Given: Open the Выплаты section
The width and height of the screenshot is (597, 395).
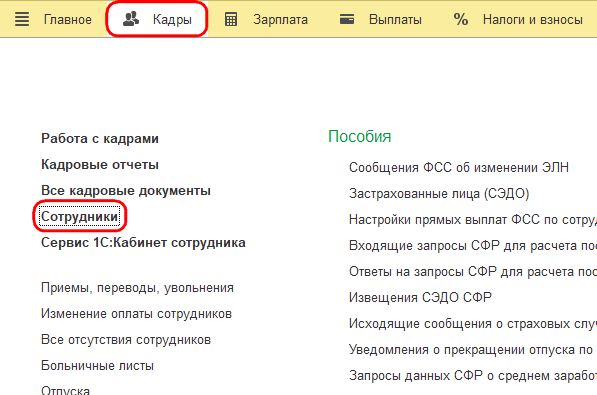Looking at the screenshot, I should pyautogui.click(x=395, y=19).
